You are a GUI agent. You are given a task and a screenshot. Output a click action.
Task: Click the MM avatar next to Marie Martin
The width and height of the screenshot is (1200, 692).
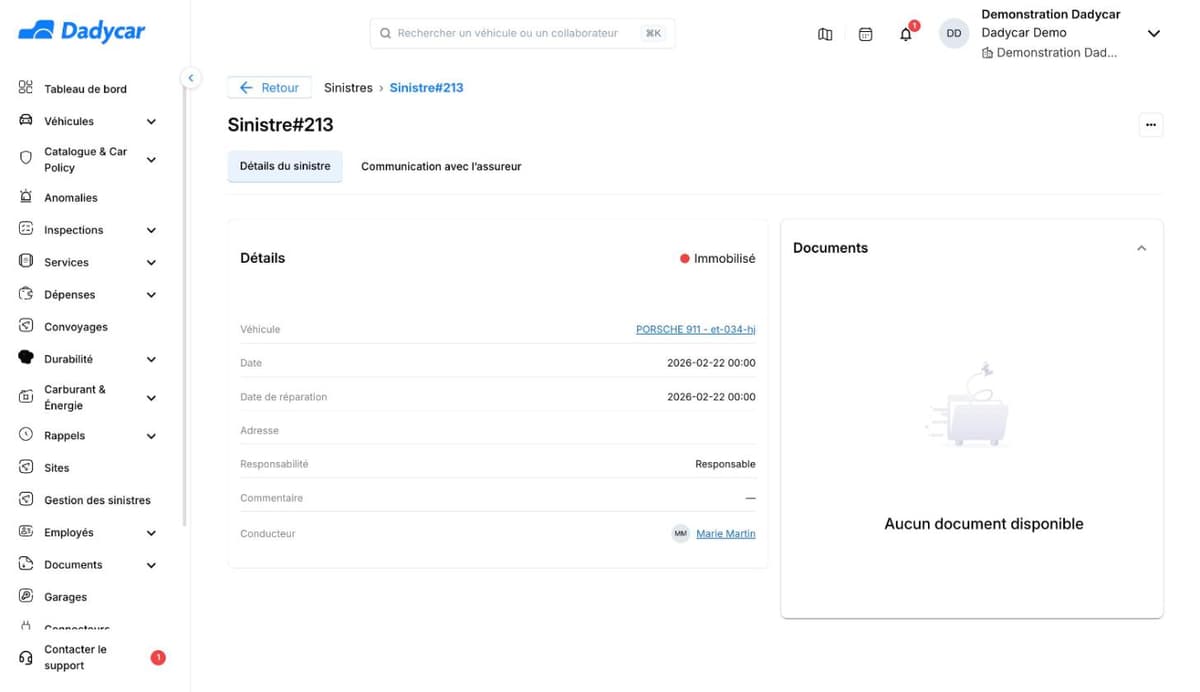tap(680, 534)
